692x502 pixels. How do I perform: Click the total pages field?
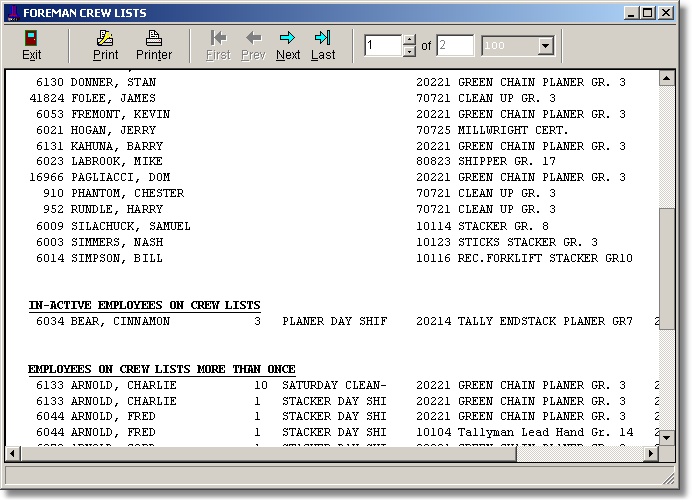(454, 46)
